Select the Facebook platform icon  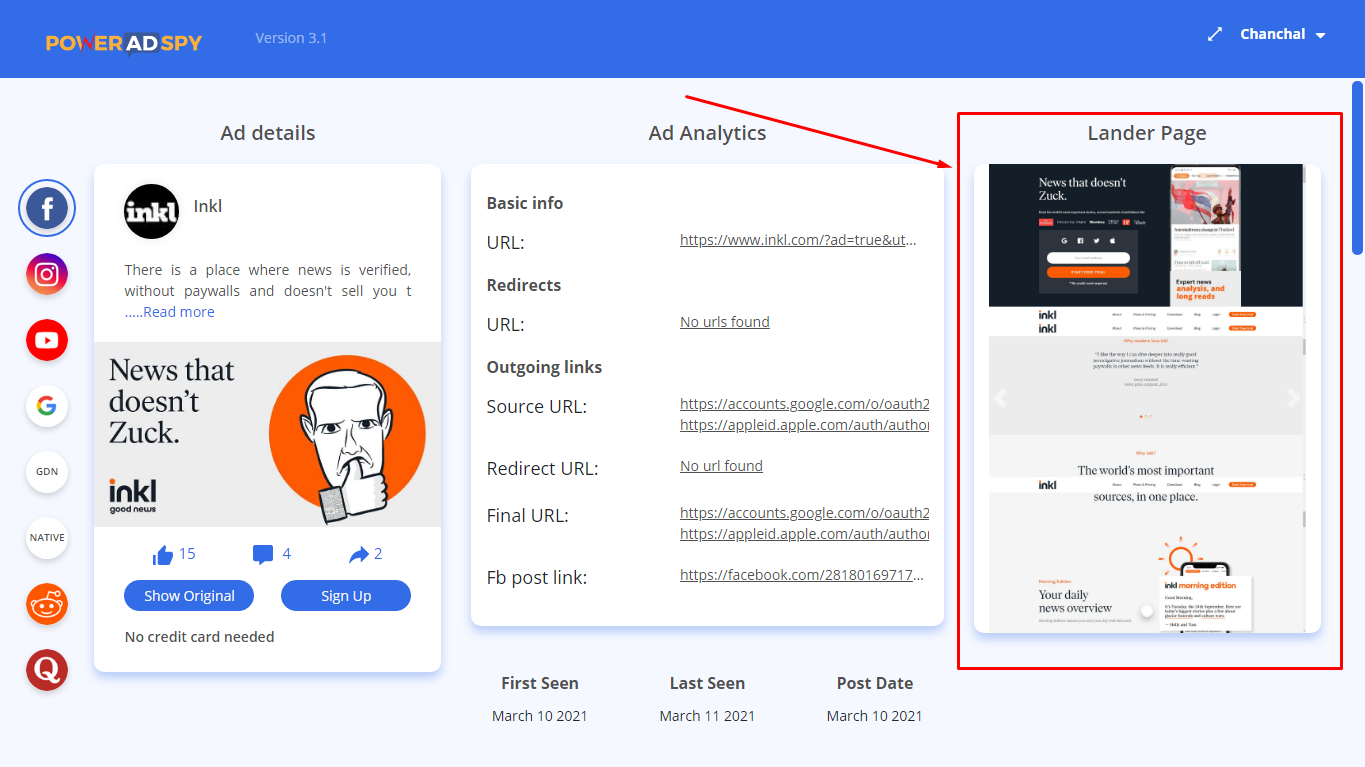point(47,208)
